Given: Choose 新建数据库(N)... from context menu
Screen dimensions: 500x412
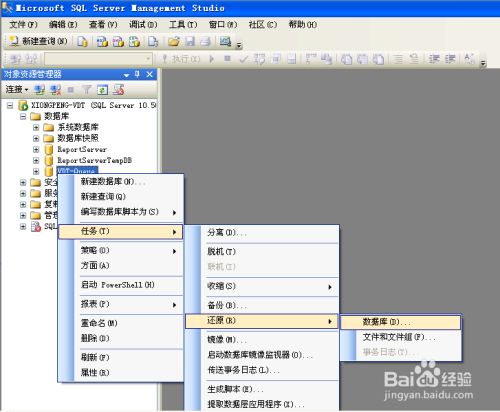Looking at the screenshot, I should [x=121, y=182].
